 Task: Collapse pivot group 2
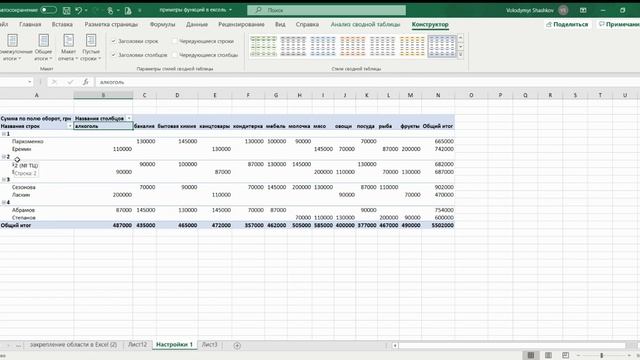coord(3,157)
